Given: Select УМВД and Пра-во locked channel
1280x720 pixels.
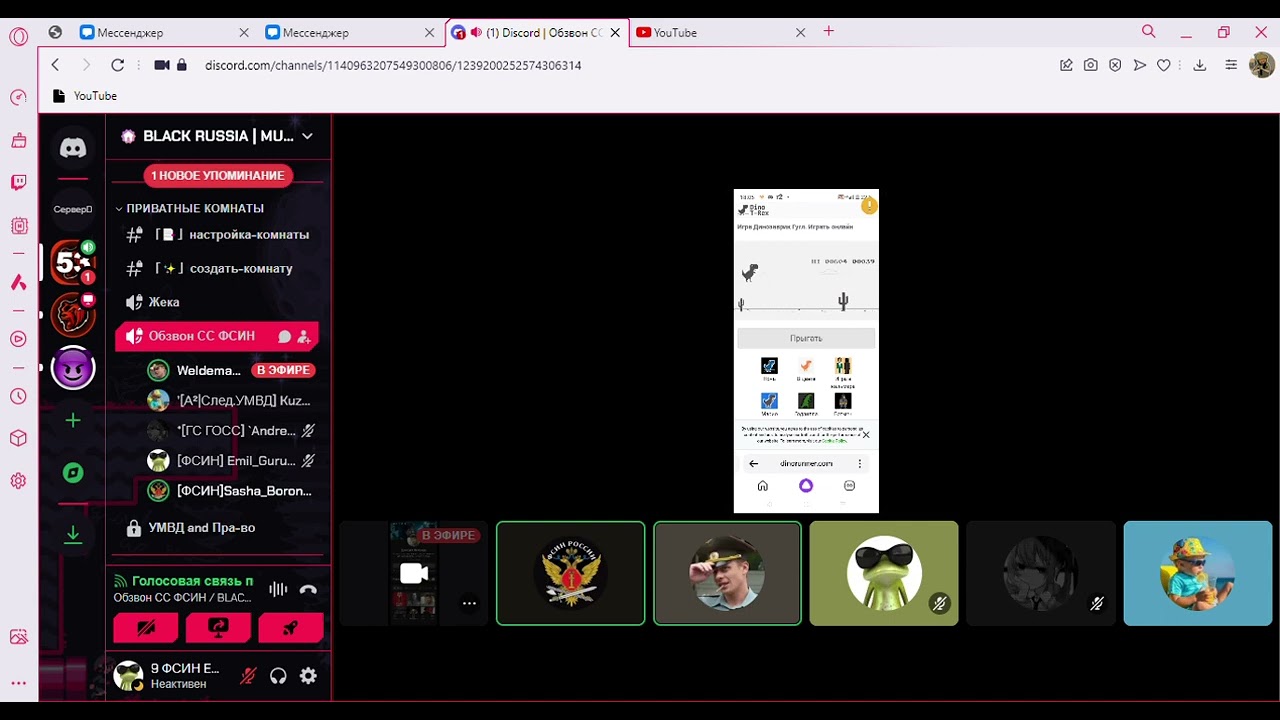Looking at the screenshot, I should pos(218,527).
